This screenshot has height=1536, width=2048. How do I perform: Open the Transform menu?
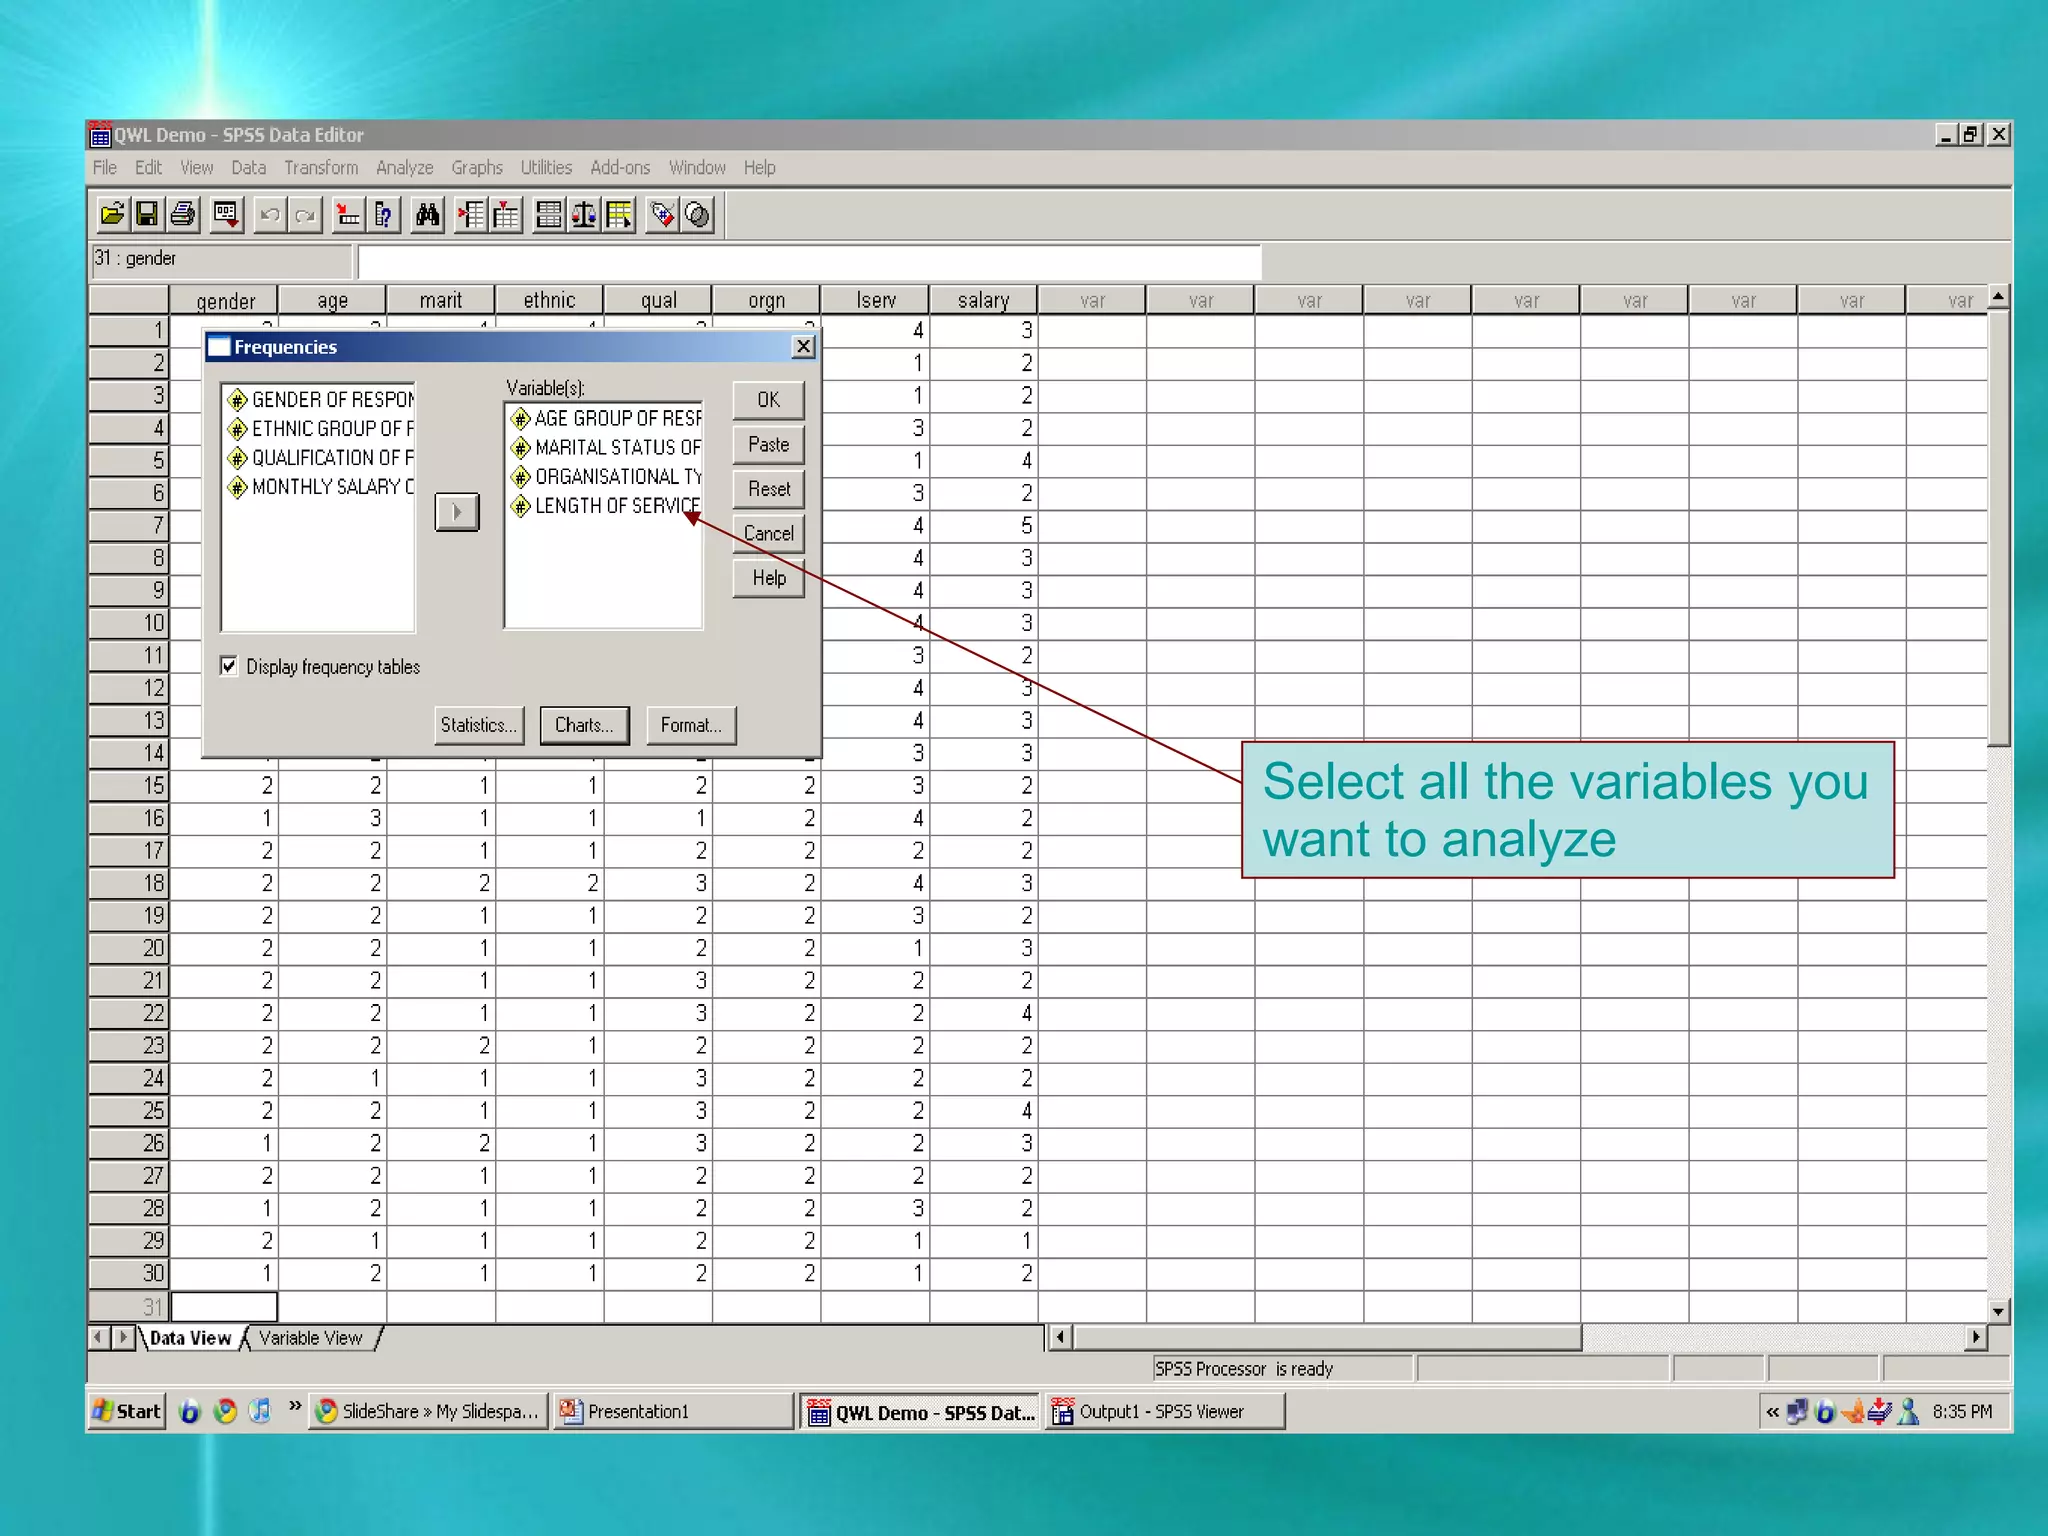[x=321, y=167]
